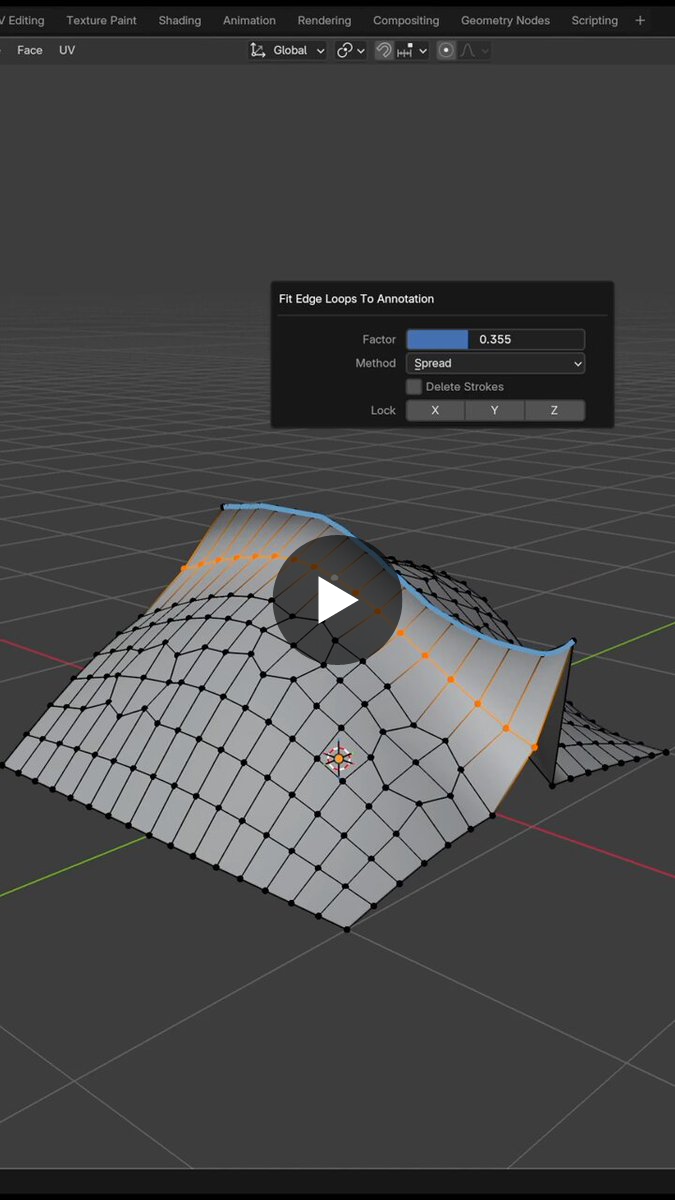Toggle the Z lock button
675x1200 pixels.
(555, 410)
